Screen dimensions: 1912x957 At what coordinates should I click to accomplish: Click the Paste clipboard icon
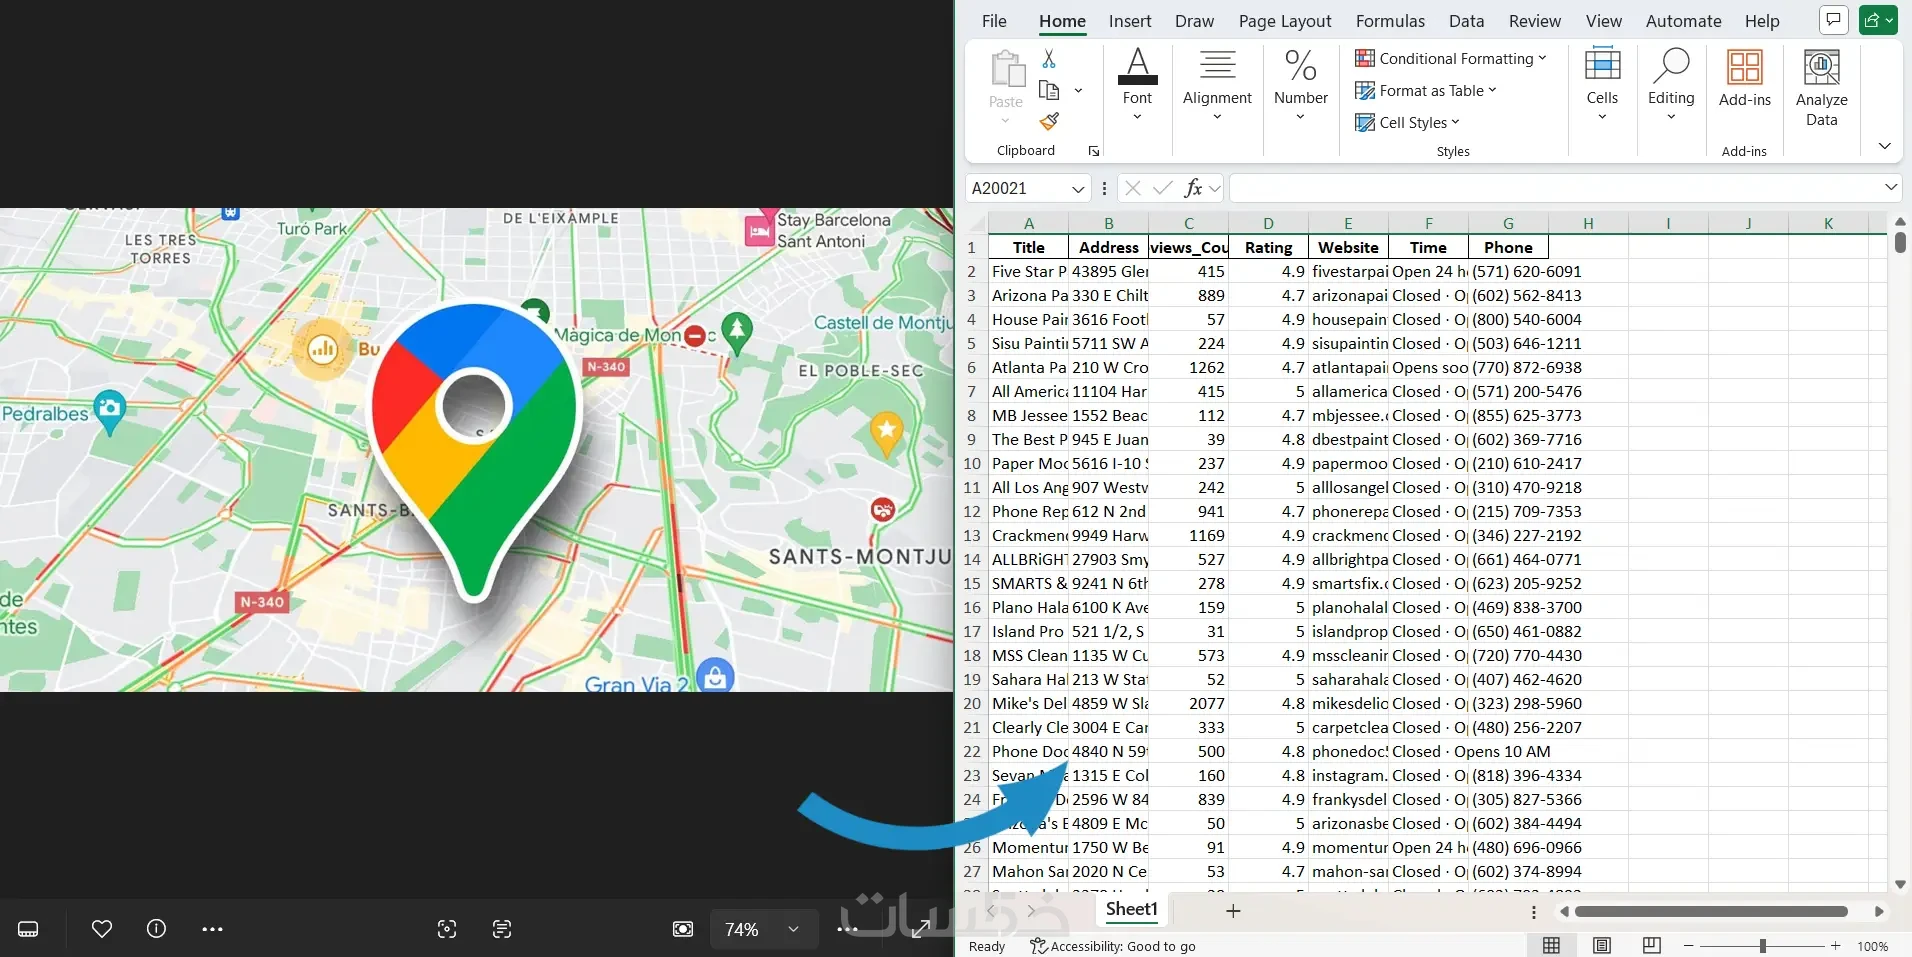pos(1006,70)
